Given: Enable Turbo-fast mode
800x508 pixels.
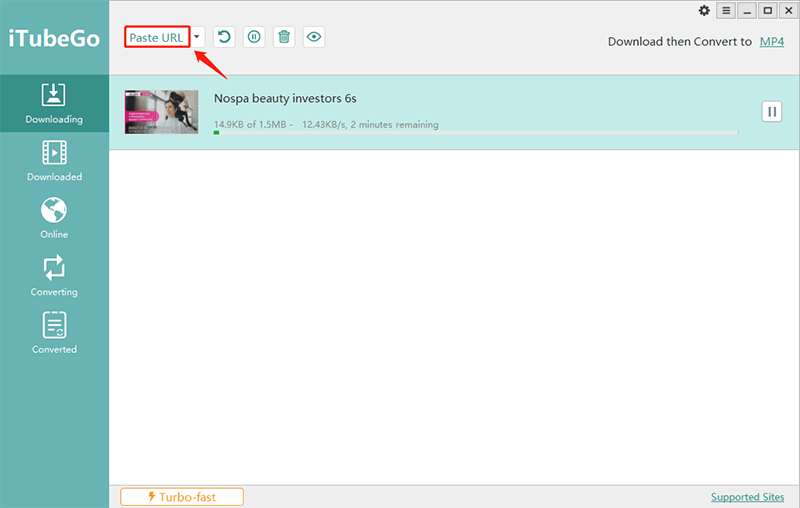Looking at the screenshot, I should pyautogui.click(x=182, y=497).
